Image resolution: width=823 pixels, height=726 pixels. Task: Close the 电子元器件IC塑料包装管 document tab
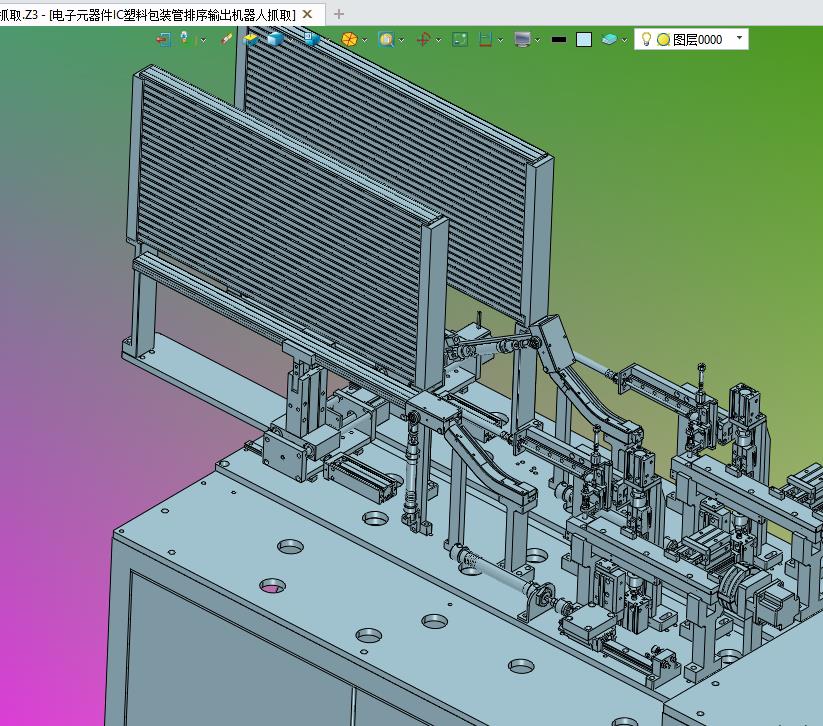(308, 14)
